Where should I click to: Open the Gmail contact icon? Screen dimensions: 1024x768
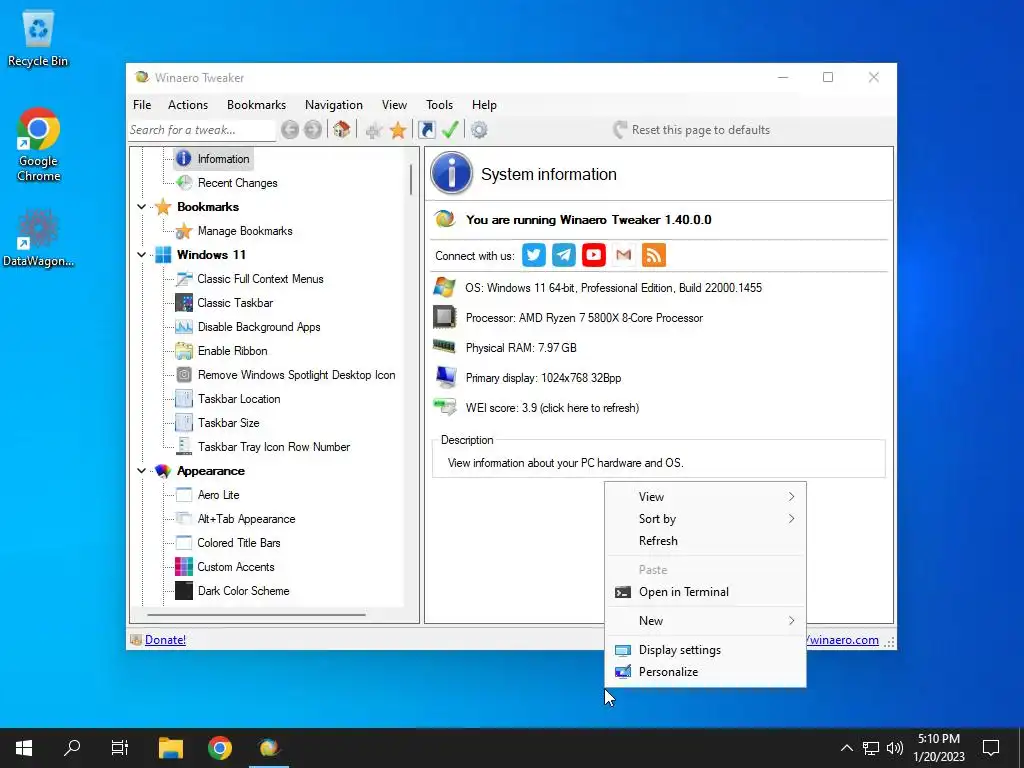(x=624, y=255)
